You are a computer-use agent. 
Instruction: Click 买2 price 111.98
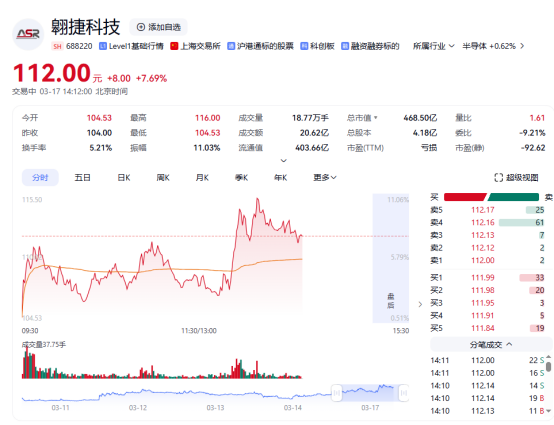[x=483, y=290]
